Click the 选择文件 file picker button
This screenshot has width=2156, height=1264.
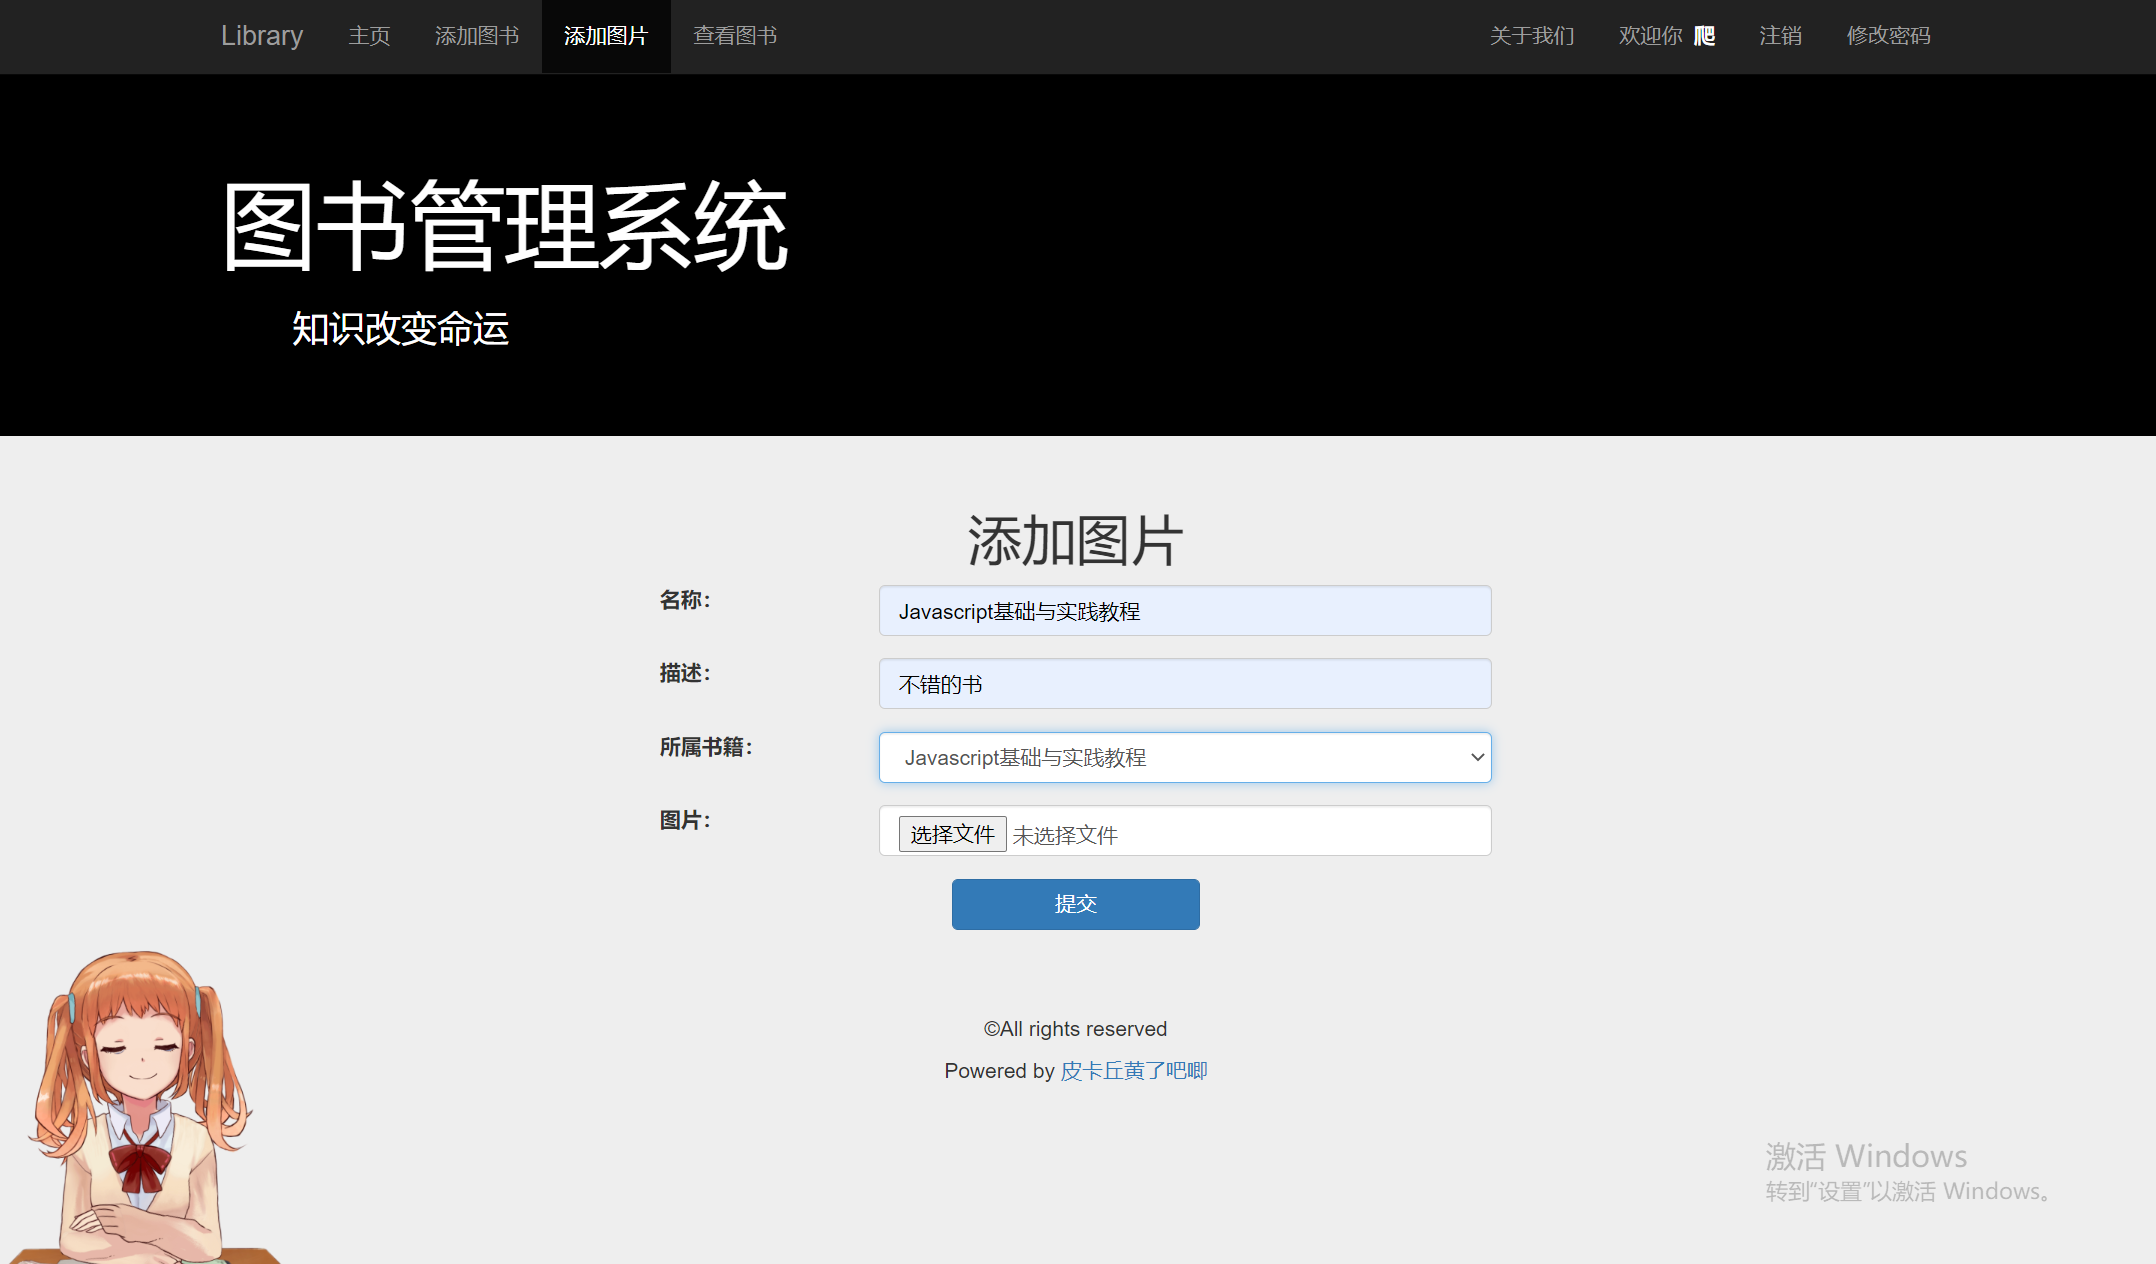(x=951, y=833)
